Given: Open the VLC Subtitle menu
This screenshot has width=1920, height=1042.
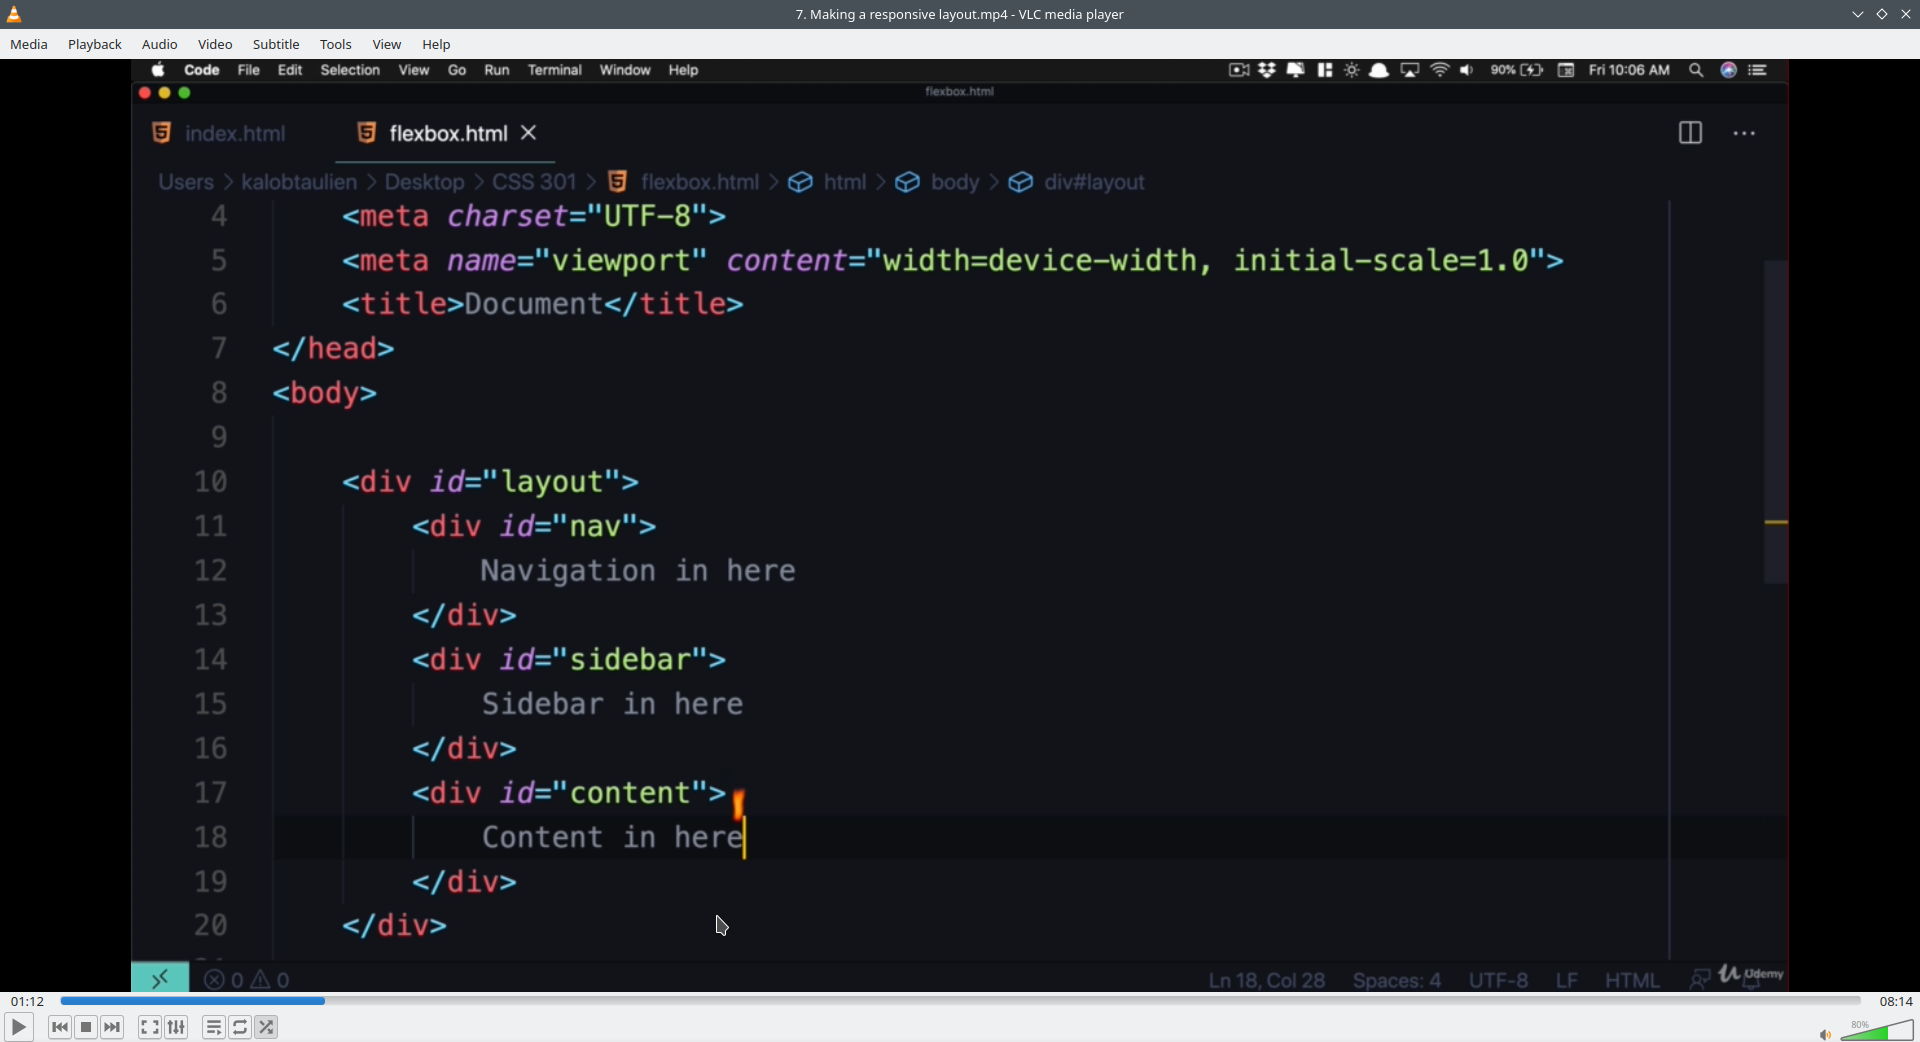Looking at the screenshot, I should click(x=276, y=44).
